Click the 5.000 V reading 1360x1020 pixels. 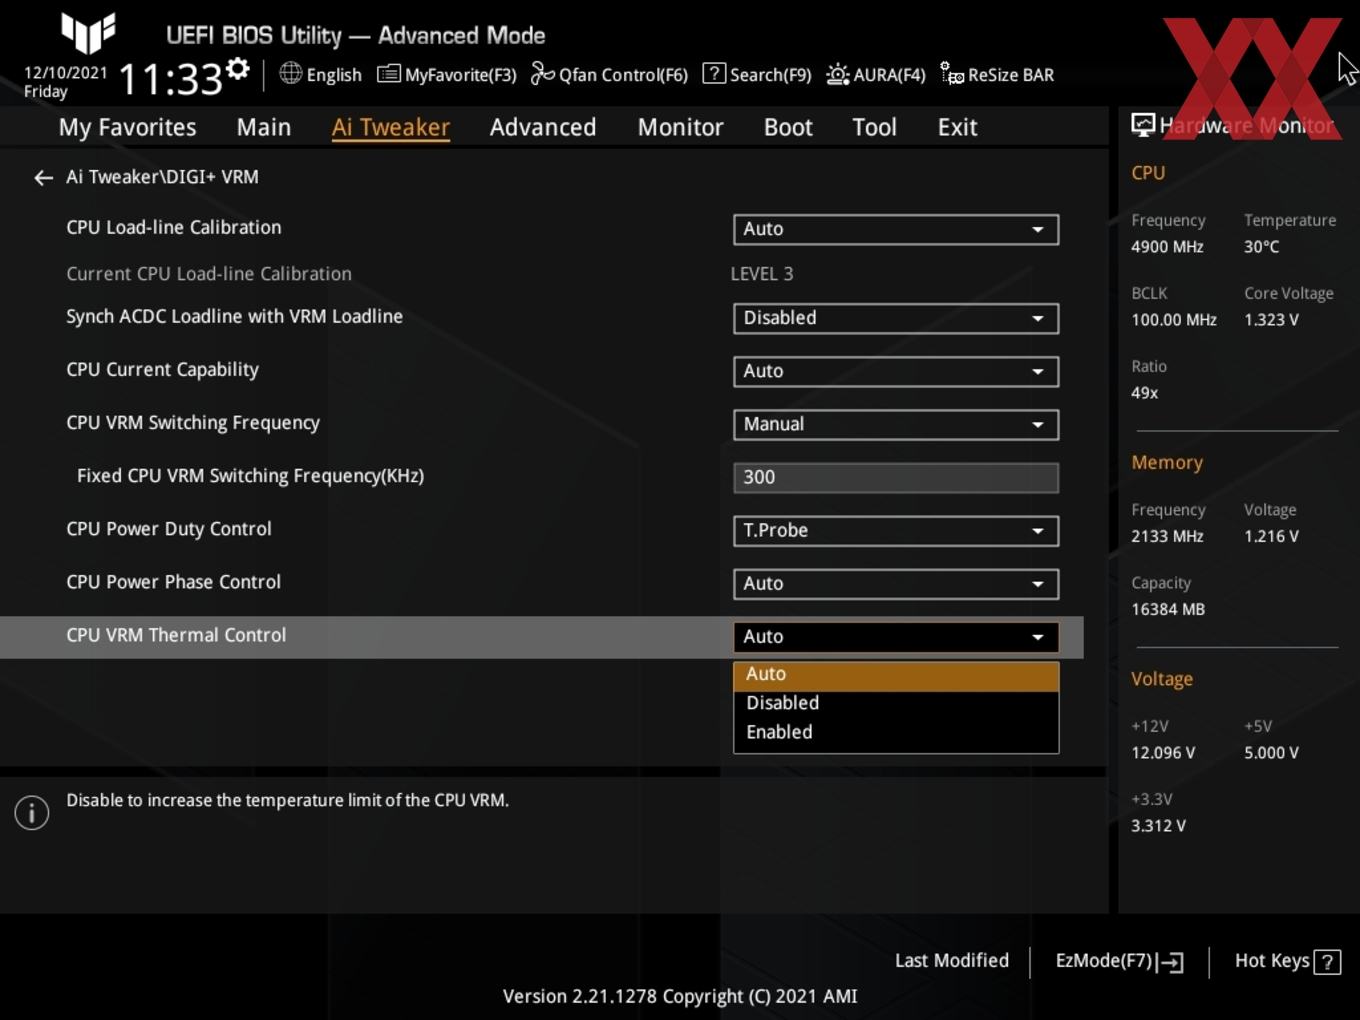coord(1271,753)
